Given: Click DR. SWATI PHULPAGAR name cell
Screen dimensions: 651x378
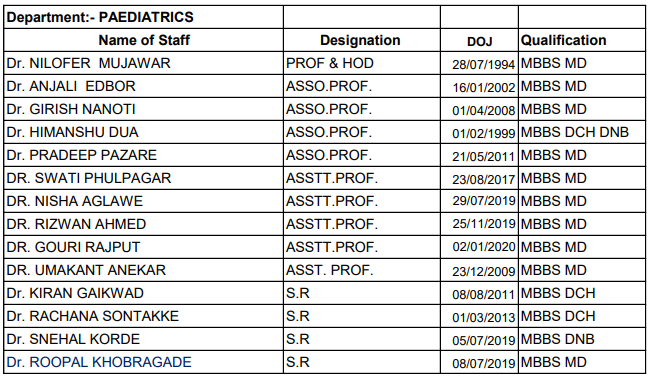Looking at the screenshot, I should [x=144, y=178].
